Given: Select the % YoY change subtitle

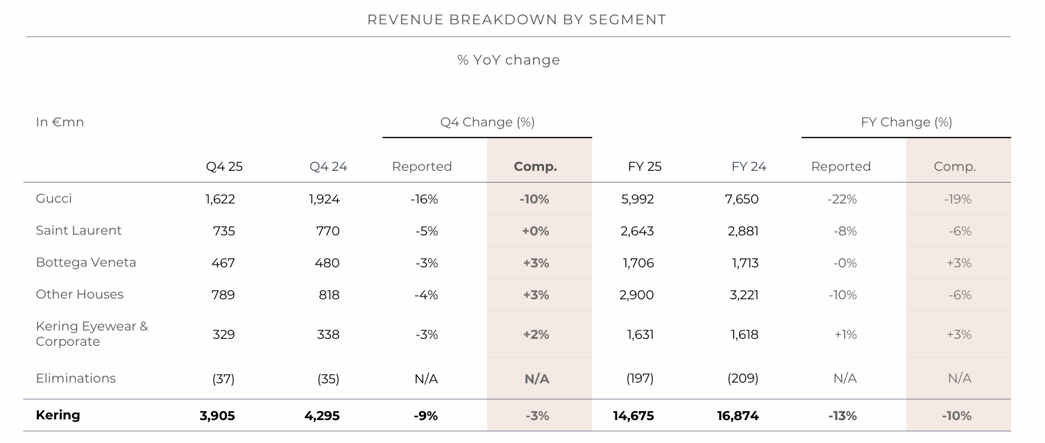Looking at the screenshot, I should [x=508, y=60].
